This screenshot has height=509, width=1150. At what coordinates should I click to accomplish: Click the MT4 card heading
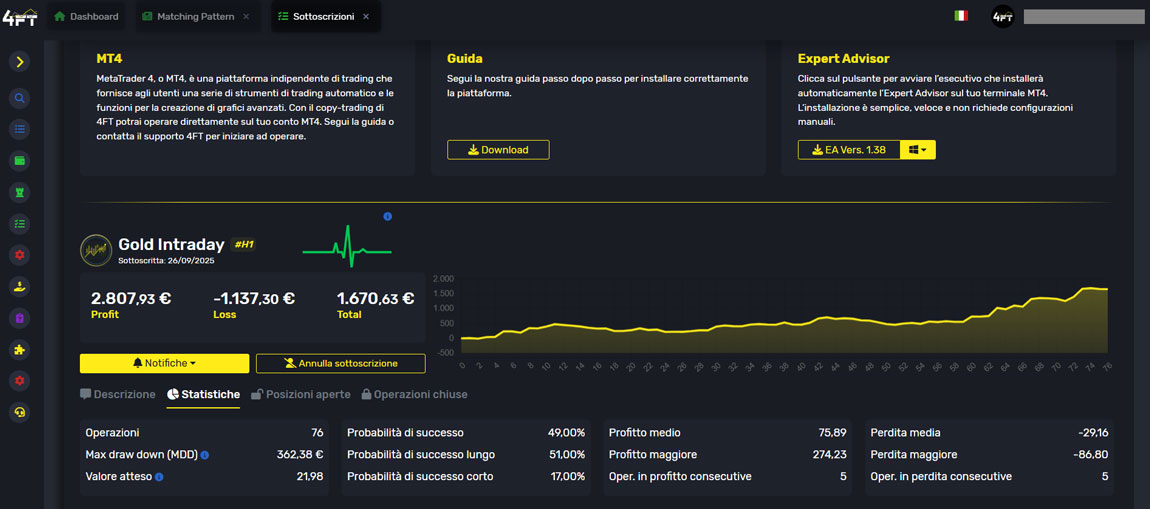click(109, 59)
